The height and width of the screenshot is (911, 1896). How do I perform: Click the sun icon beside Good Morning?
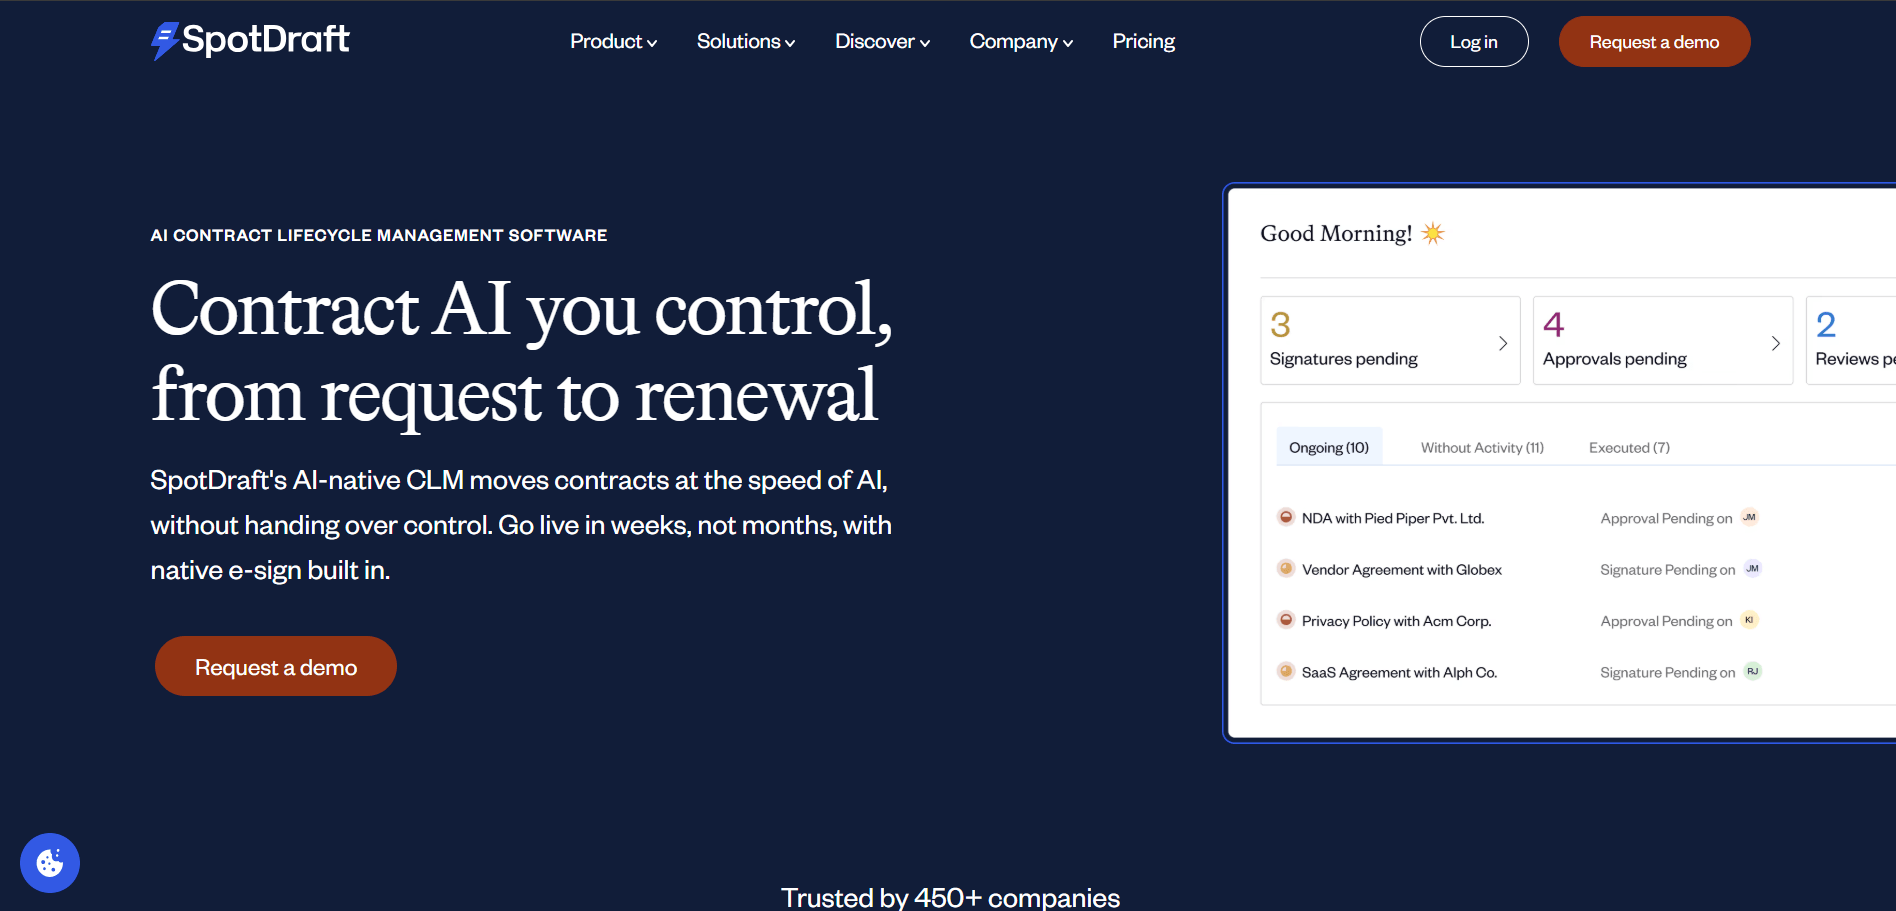click(1433, 233)
